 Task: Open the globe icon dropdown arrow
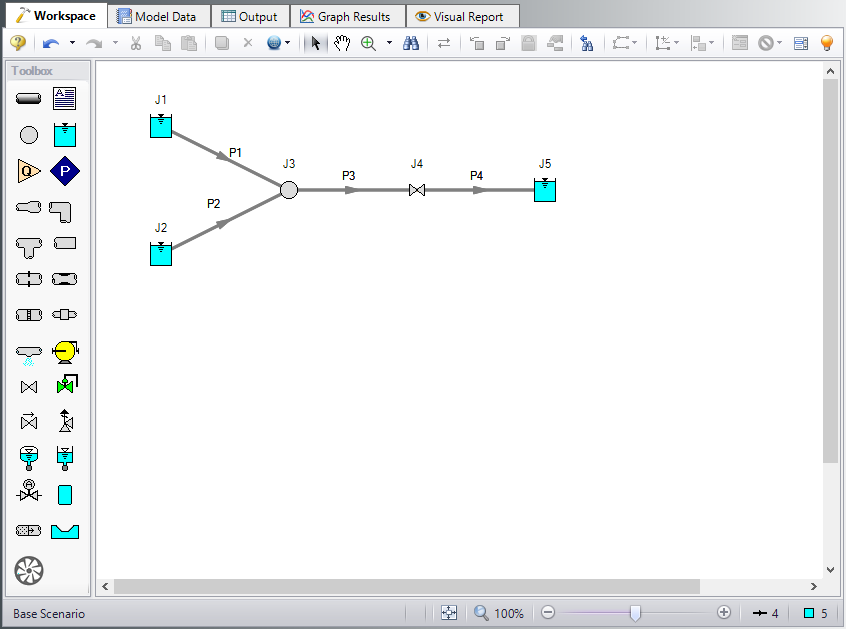pyautogui.click(x=288, y=43)
